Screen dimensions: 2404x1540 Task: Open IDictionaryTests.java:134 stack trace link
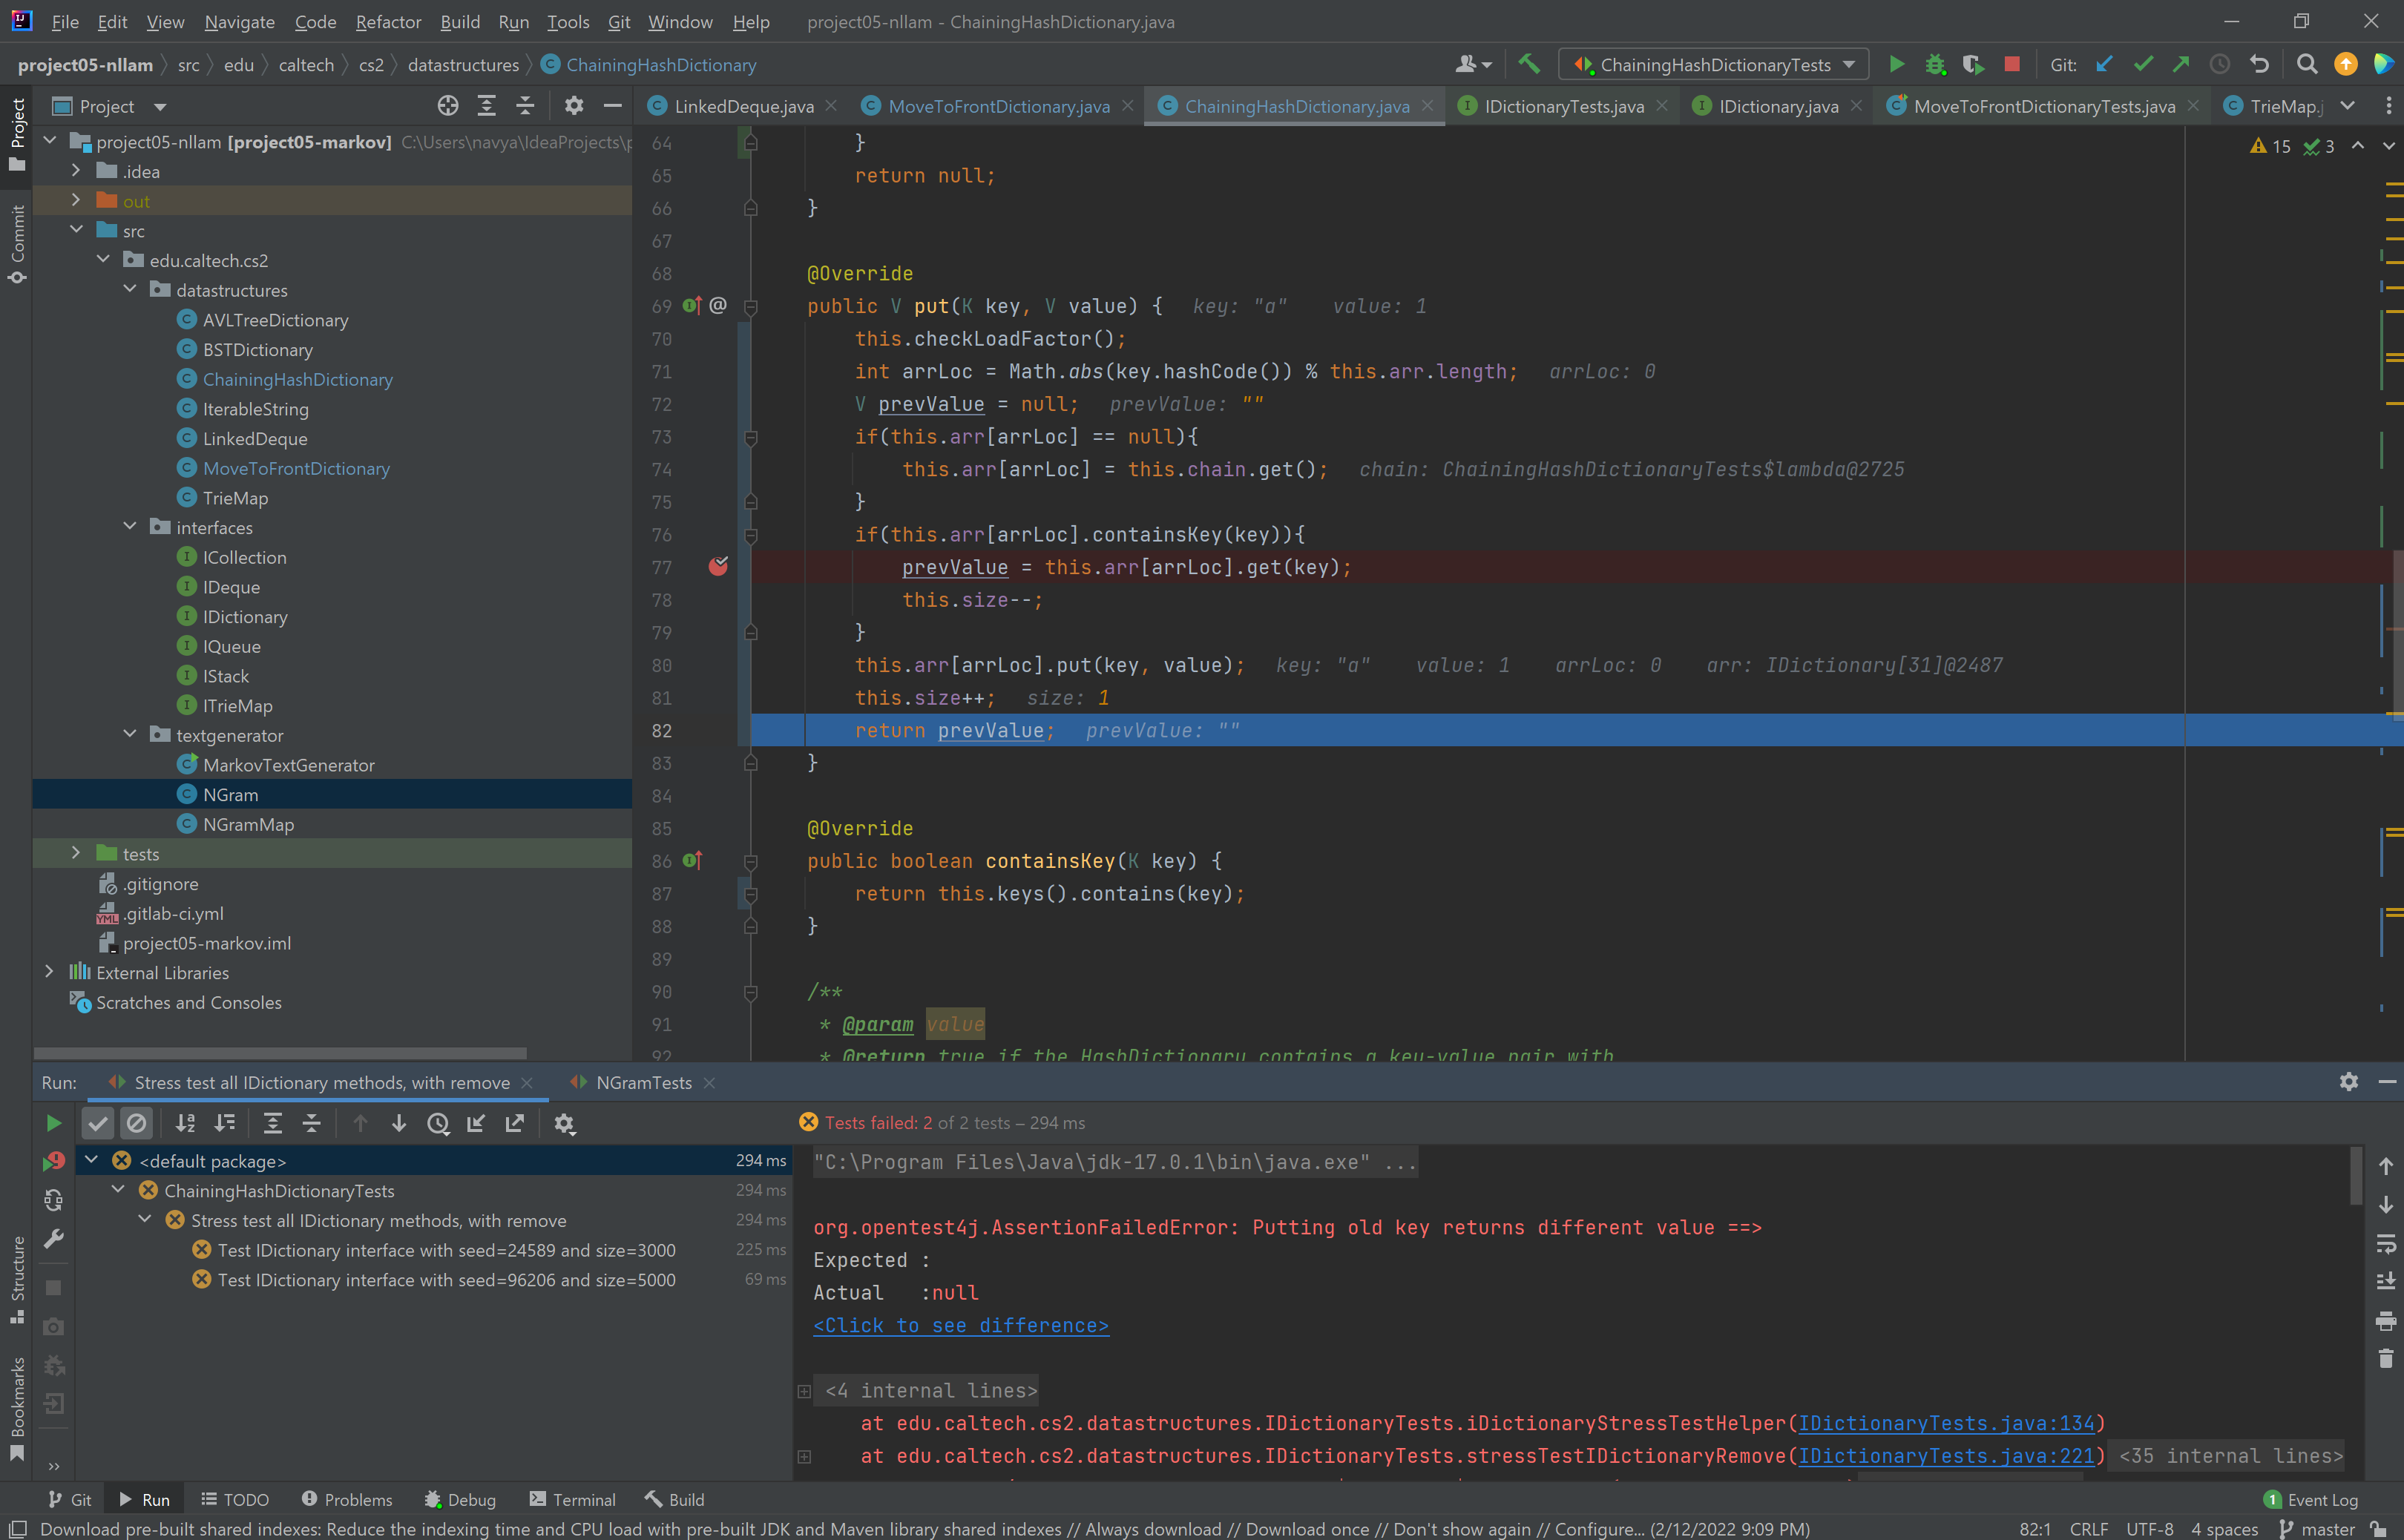pos(1946,1423)
